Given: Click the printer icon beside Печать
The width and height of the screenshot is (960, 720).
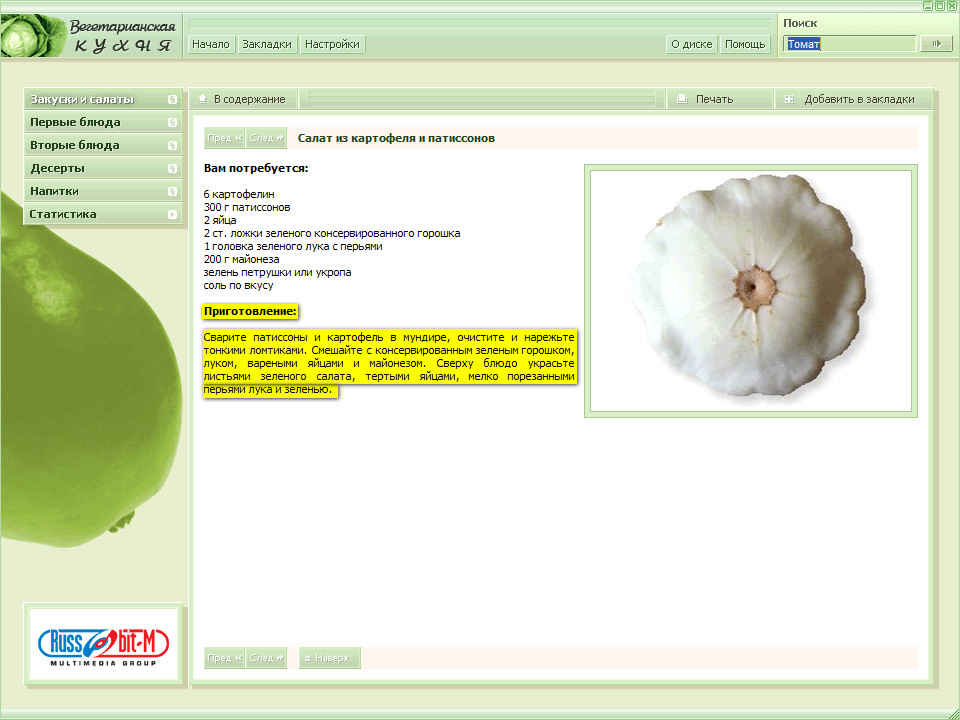Looking at the screenshot, I should pyautogui.click(x=682, y=99).
